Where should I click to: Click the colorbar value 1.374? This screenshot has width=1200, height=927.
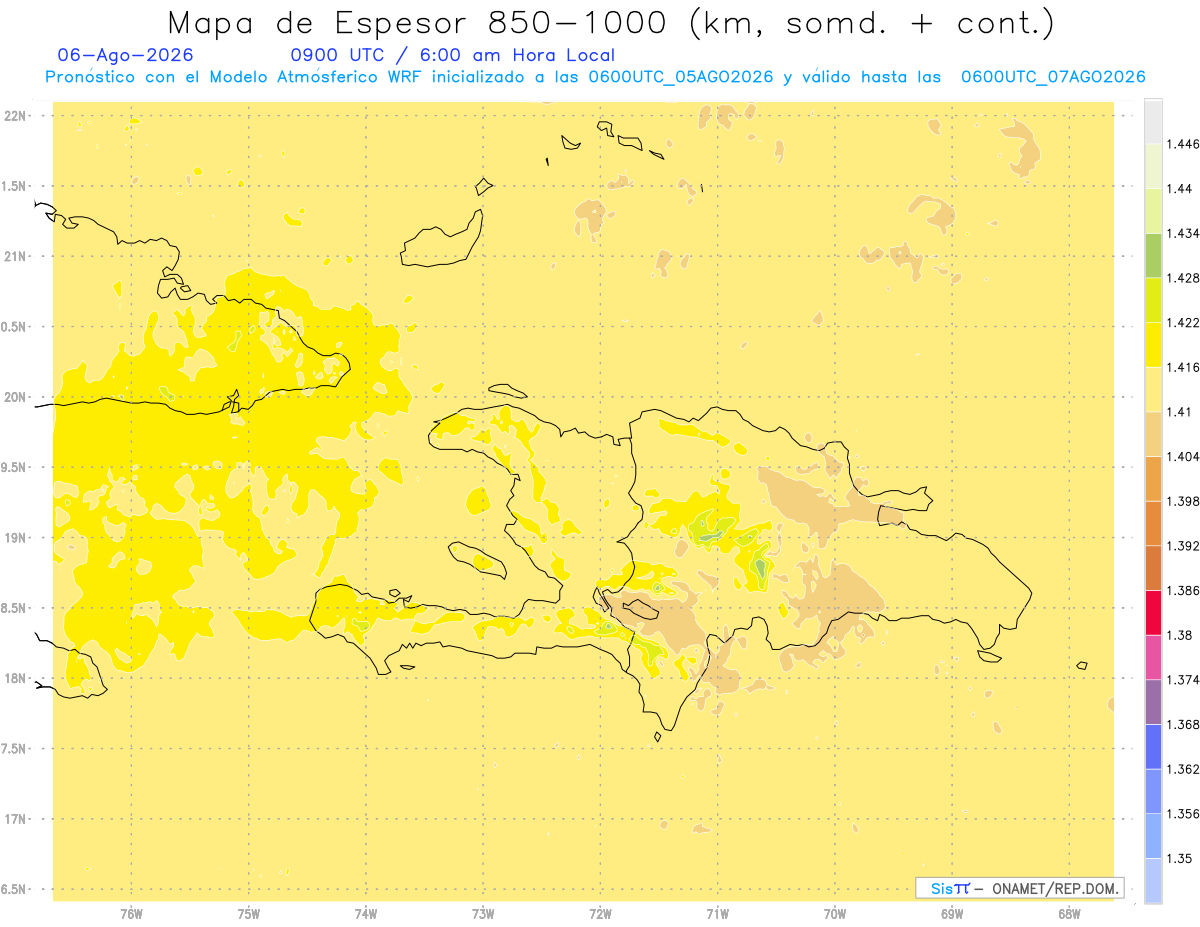1184,680
